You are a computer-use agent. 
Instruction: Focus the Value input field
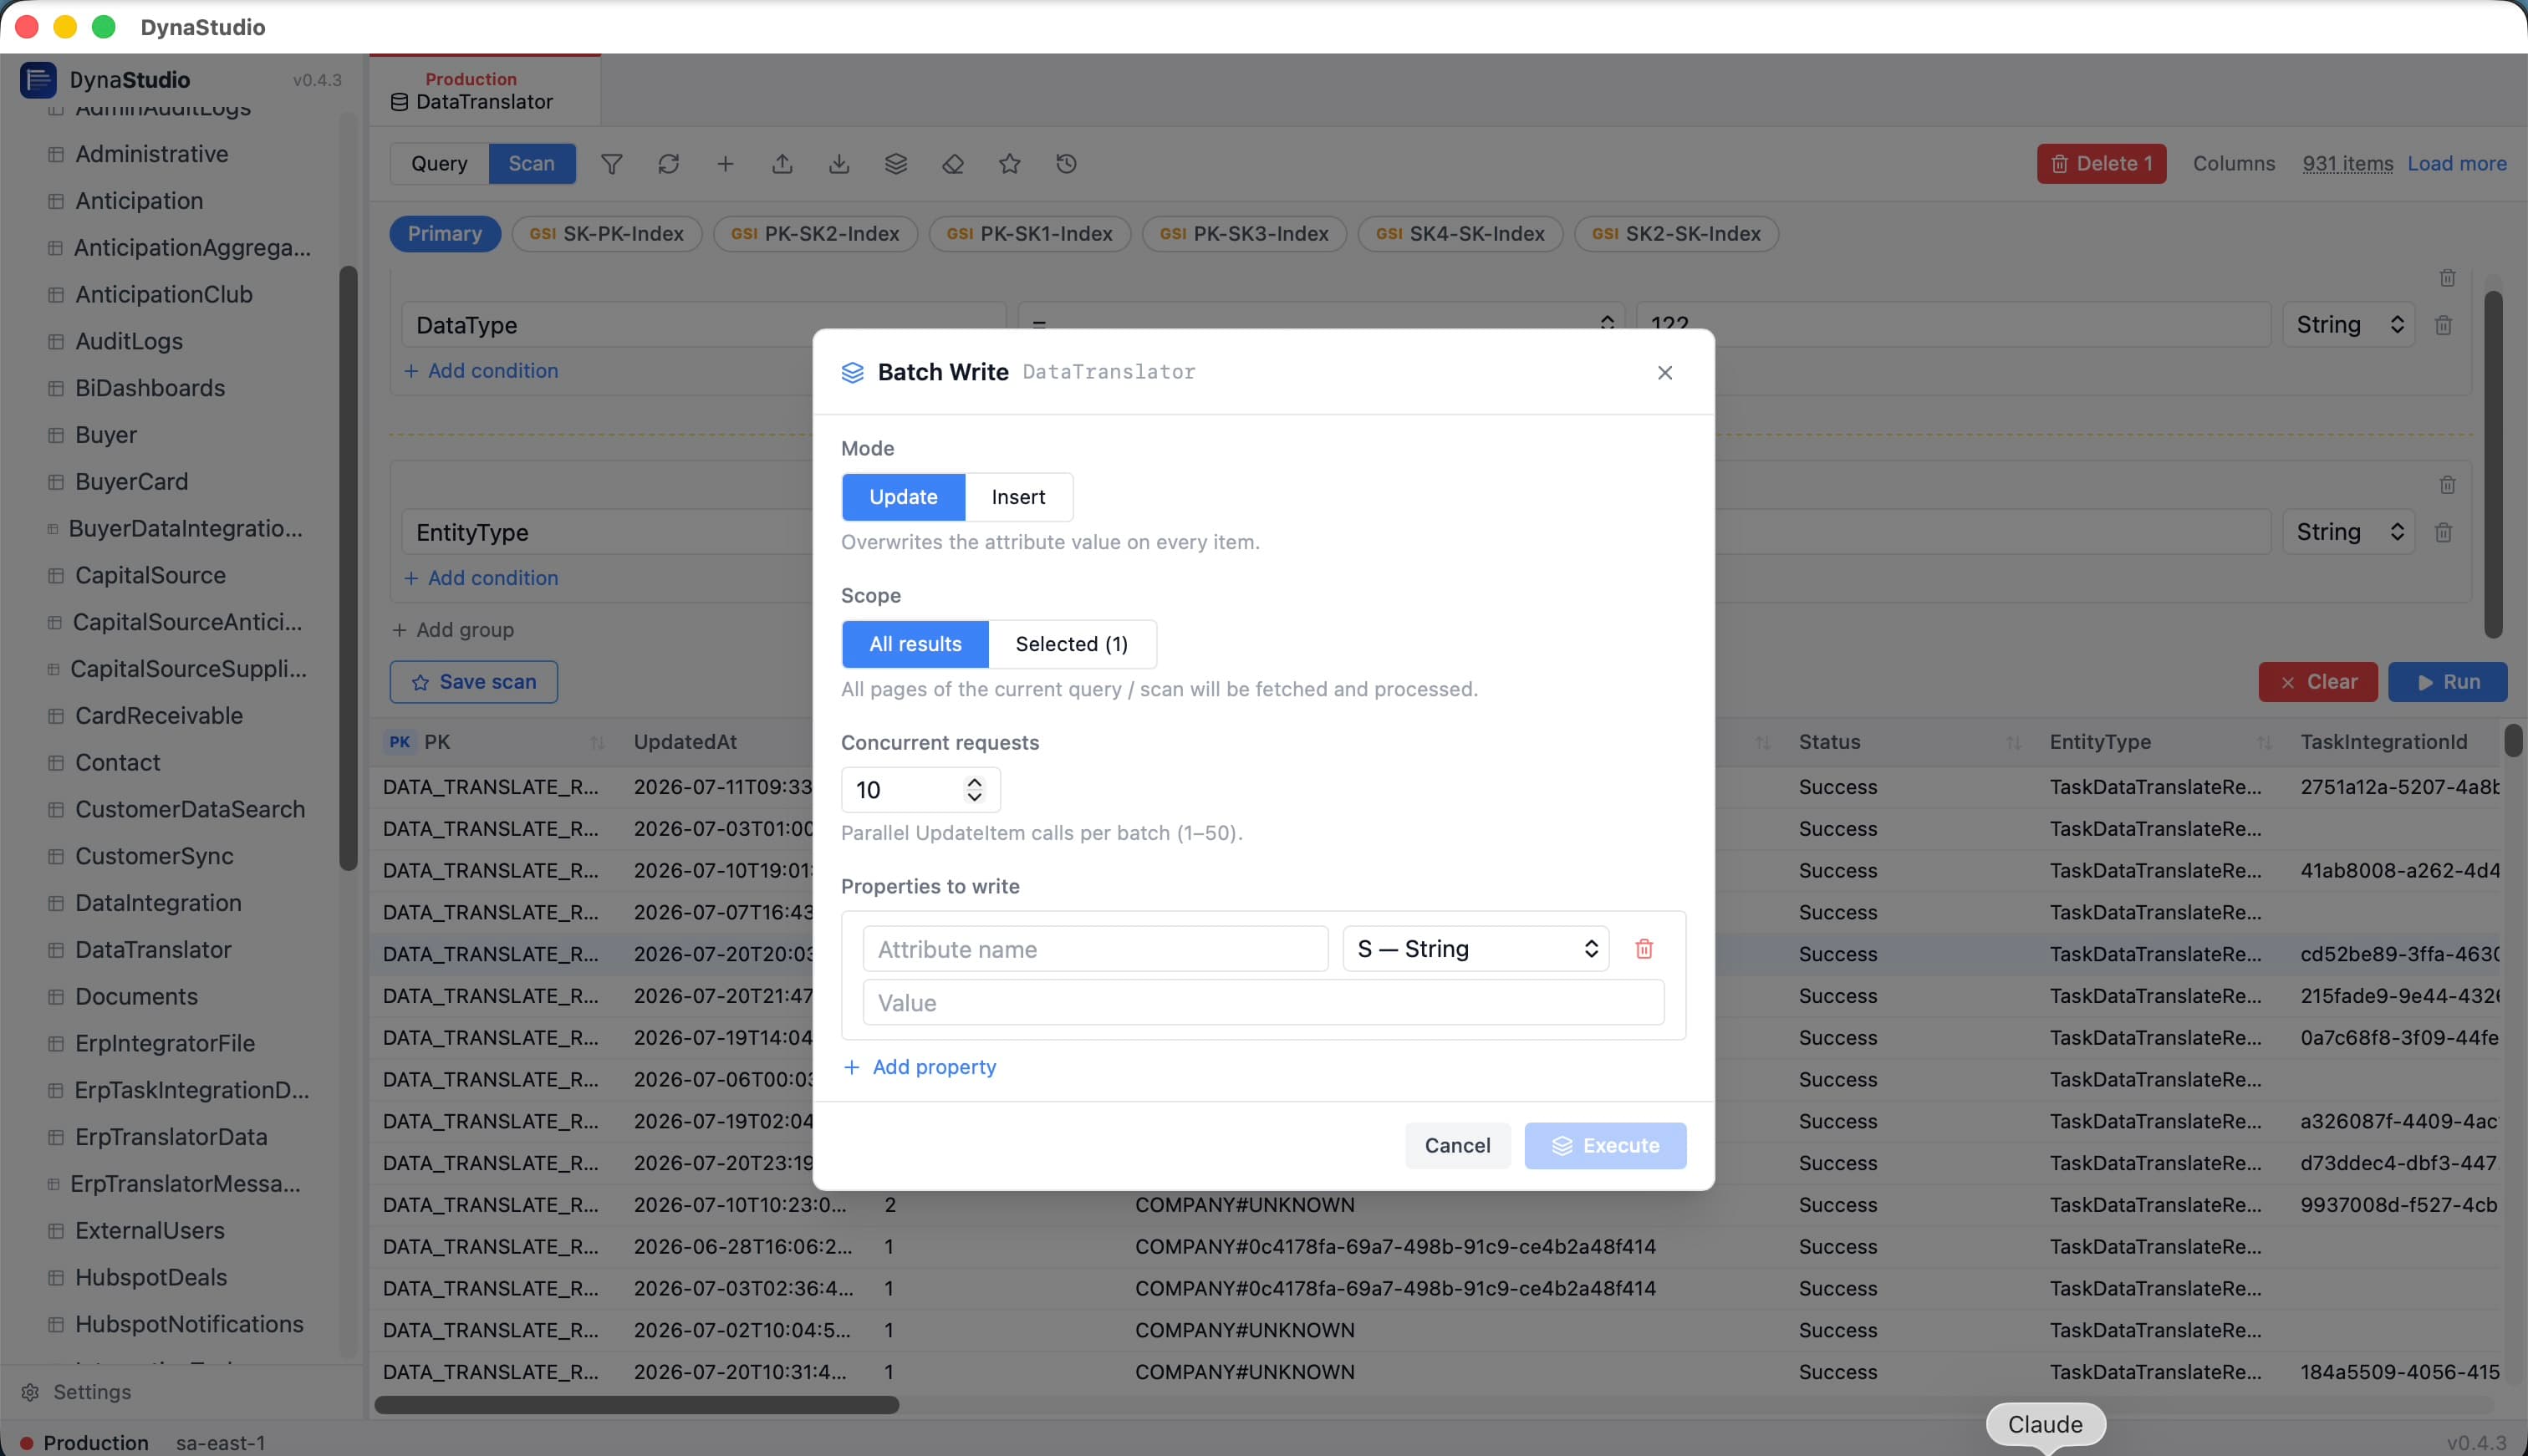(1263, 1003)
